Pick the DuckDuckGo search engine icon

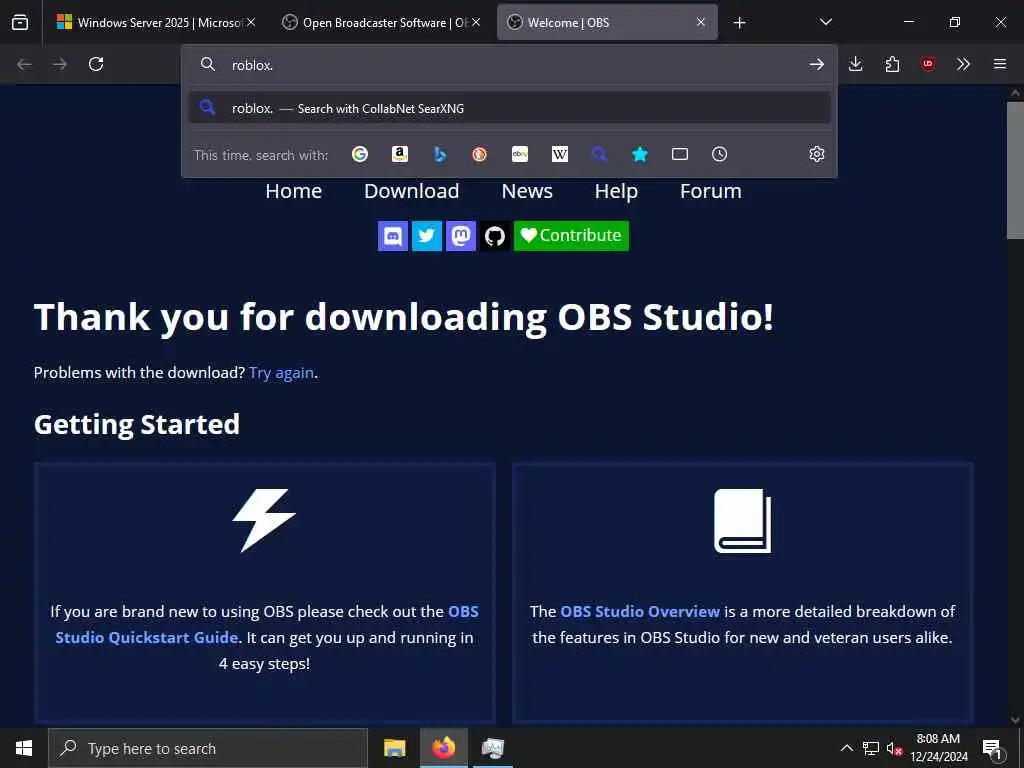480,154
